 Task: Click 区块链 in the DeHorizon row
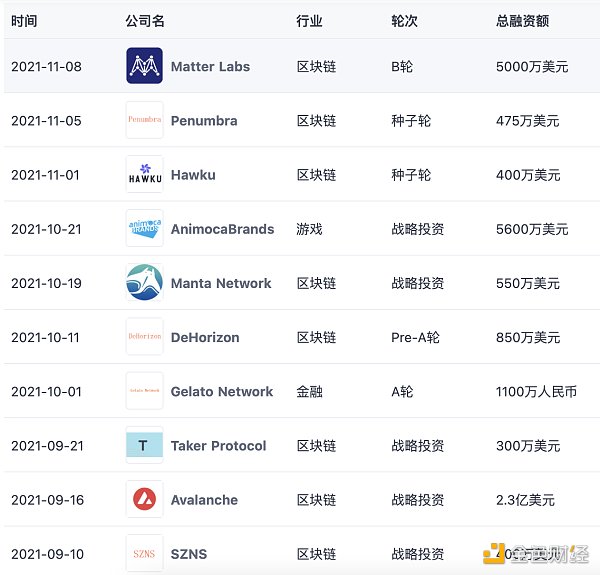tap(316, 337)
